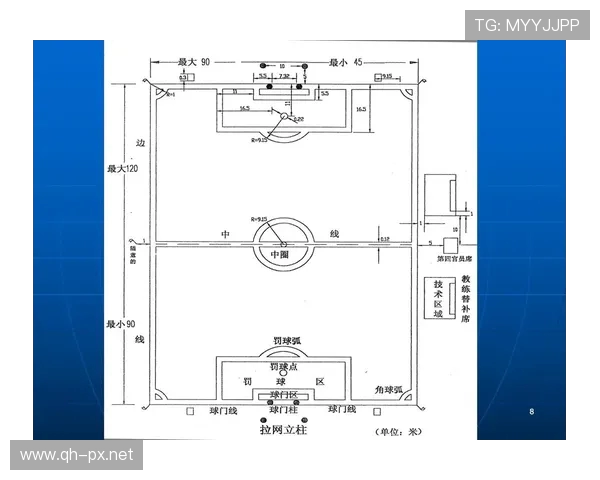
Task: Select the '最大120' length label
Action: tap(123, 168)
